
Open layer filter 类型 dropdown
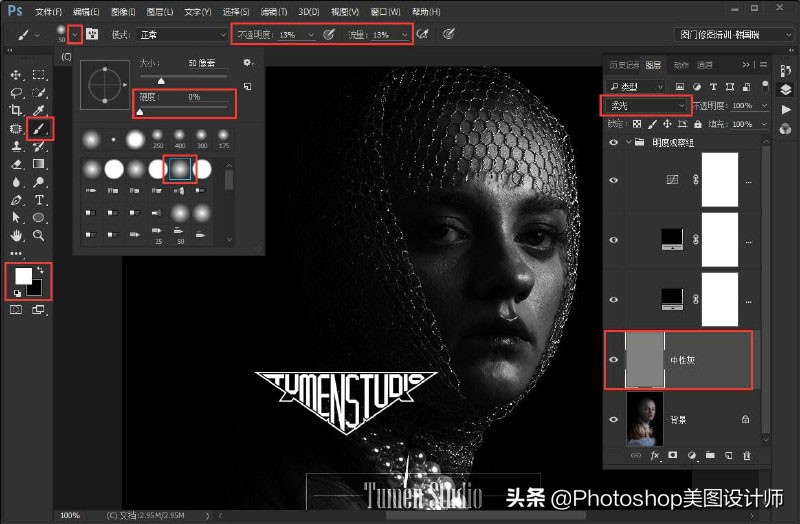[x=635, y=87]
